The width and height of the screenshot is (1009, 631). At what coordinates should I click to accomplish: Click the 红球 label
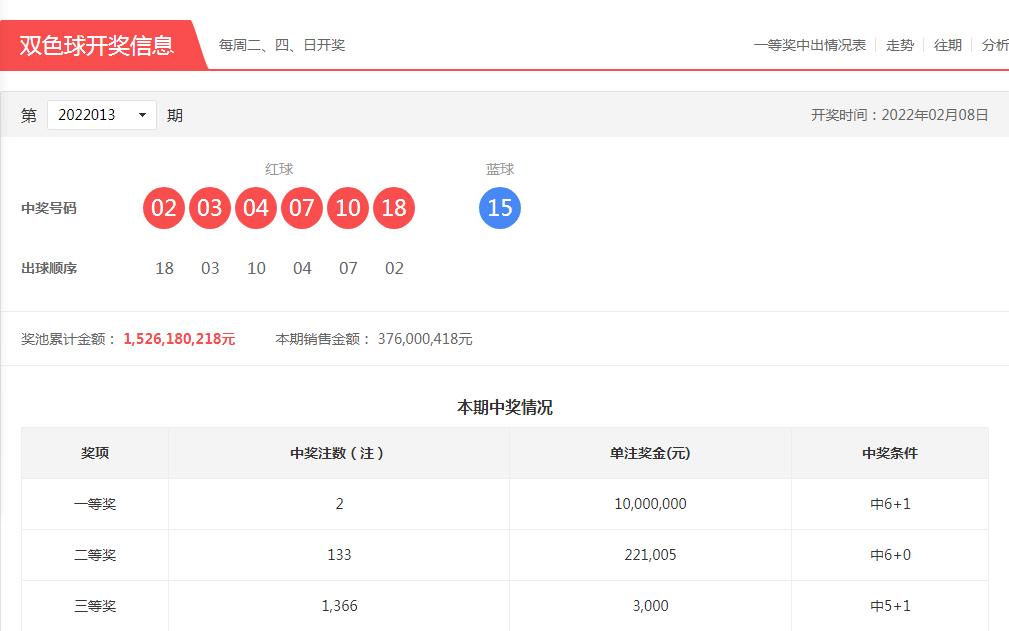point(279,169)
